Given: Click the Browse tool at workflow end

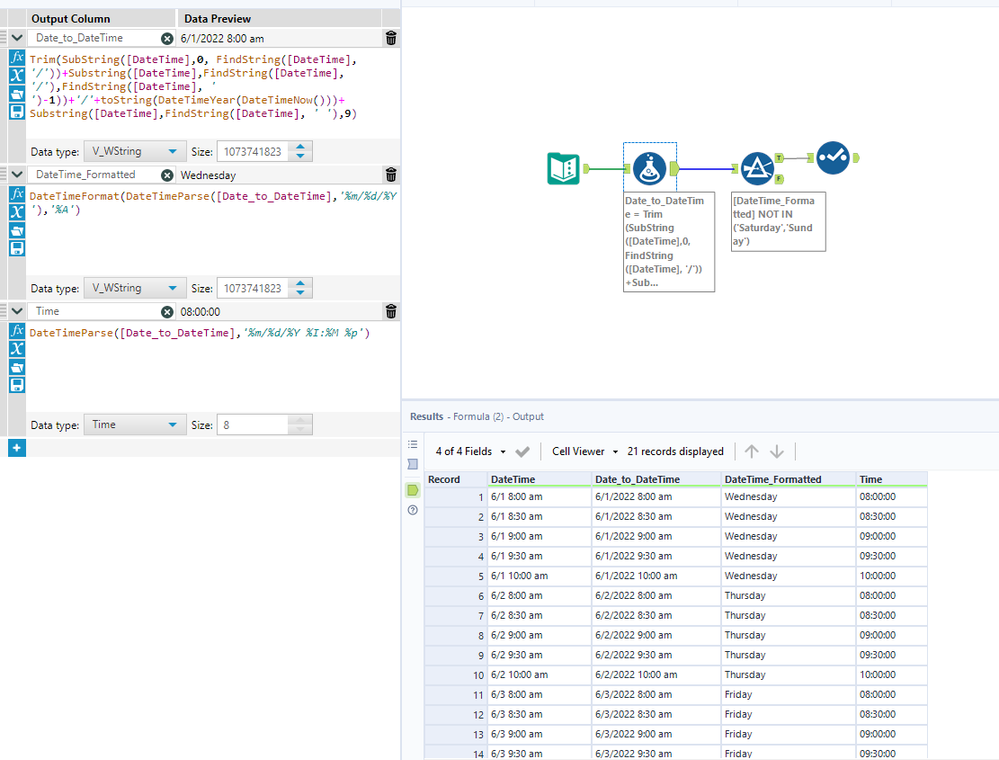Looking at the screenshot, I should (x=833, y=158).
